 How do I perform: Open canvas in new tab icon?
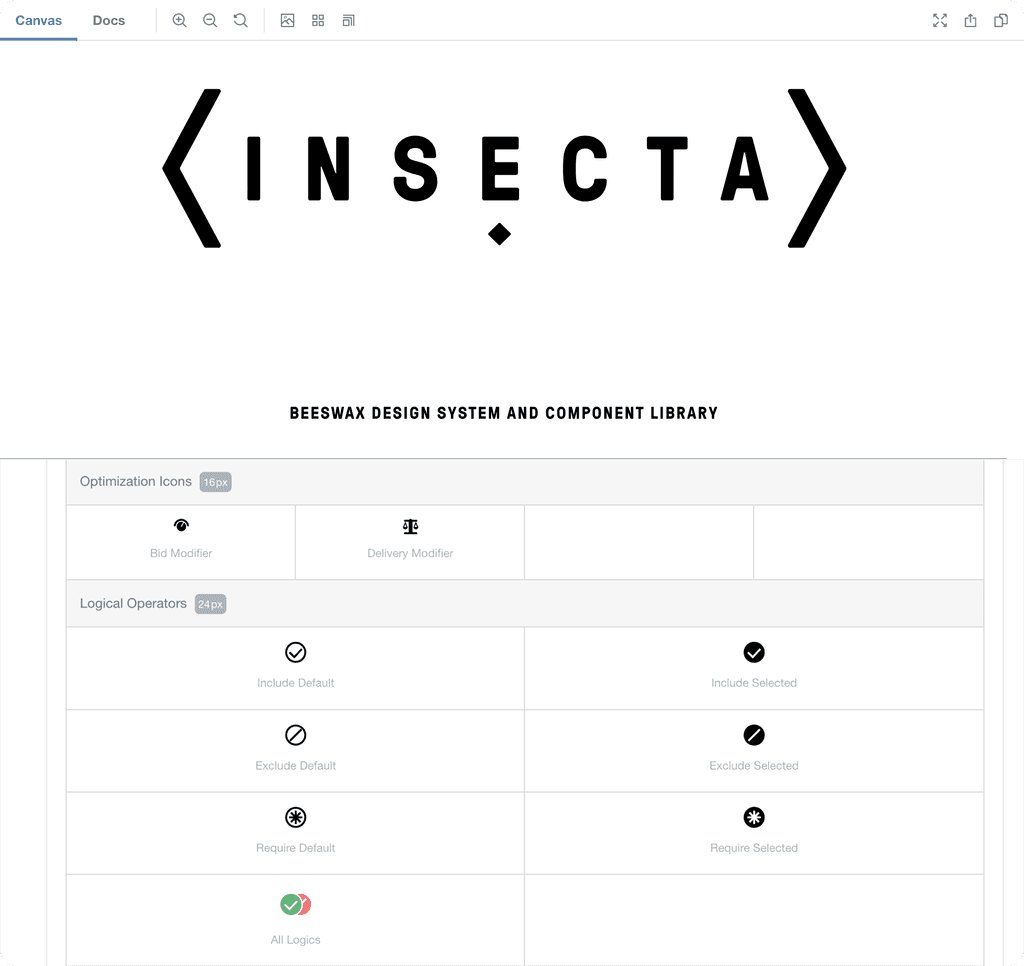coord(970,20)
